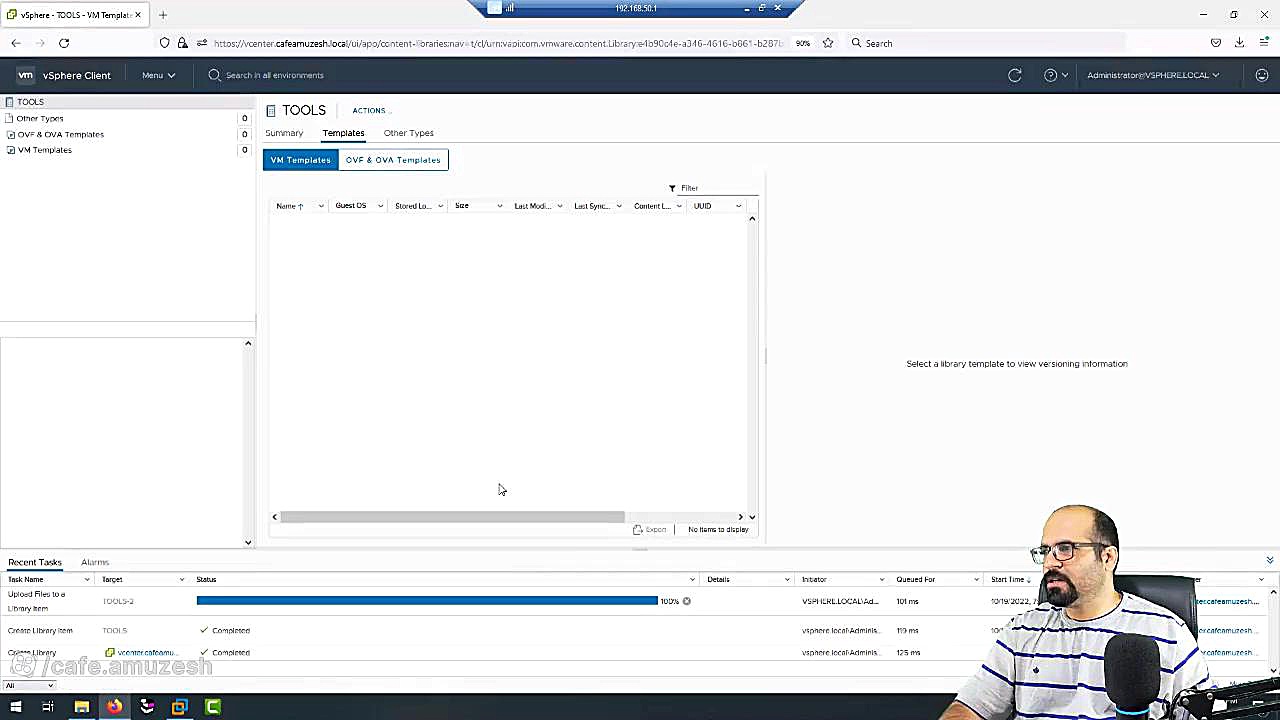Open the Stored Location column dropdown arrow
1280x720 pixels.
pos(440,206)
